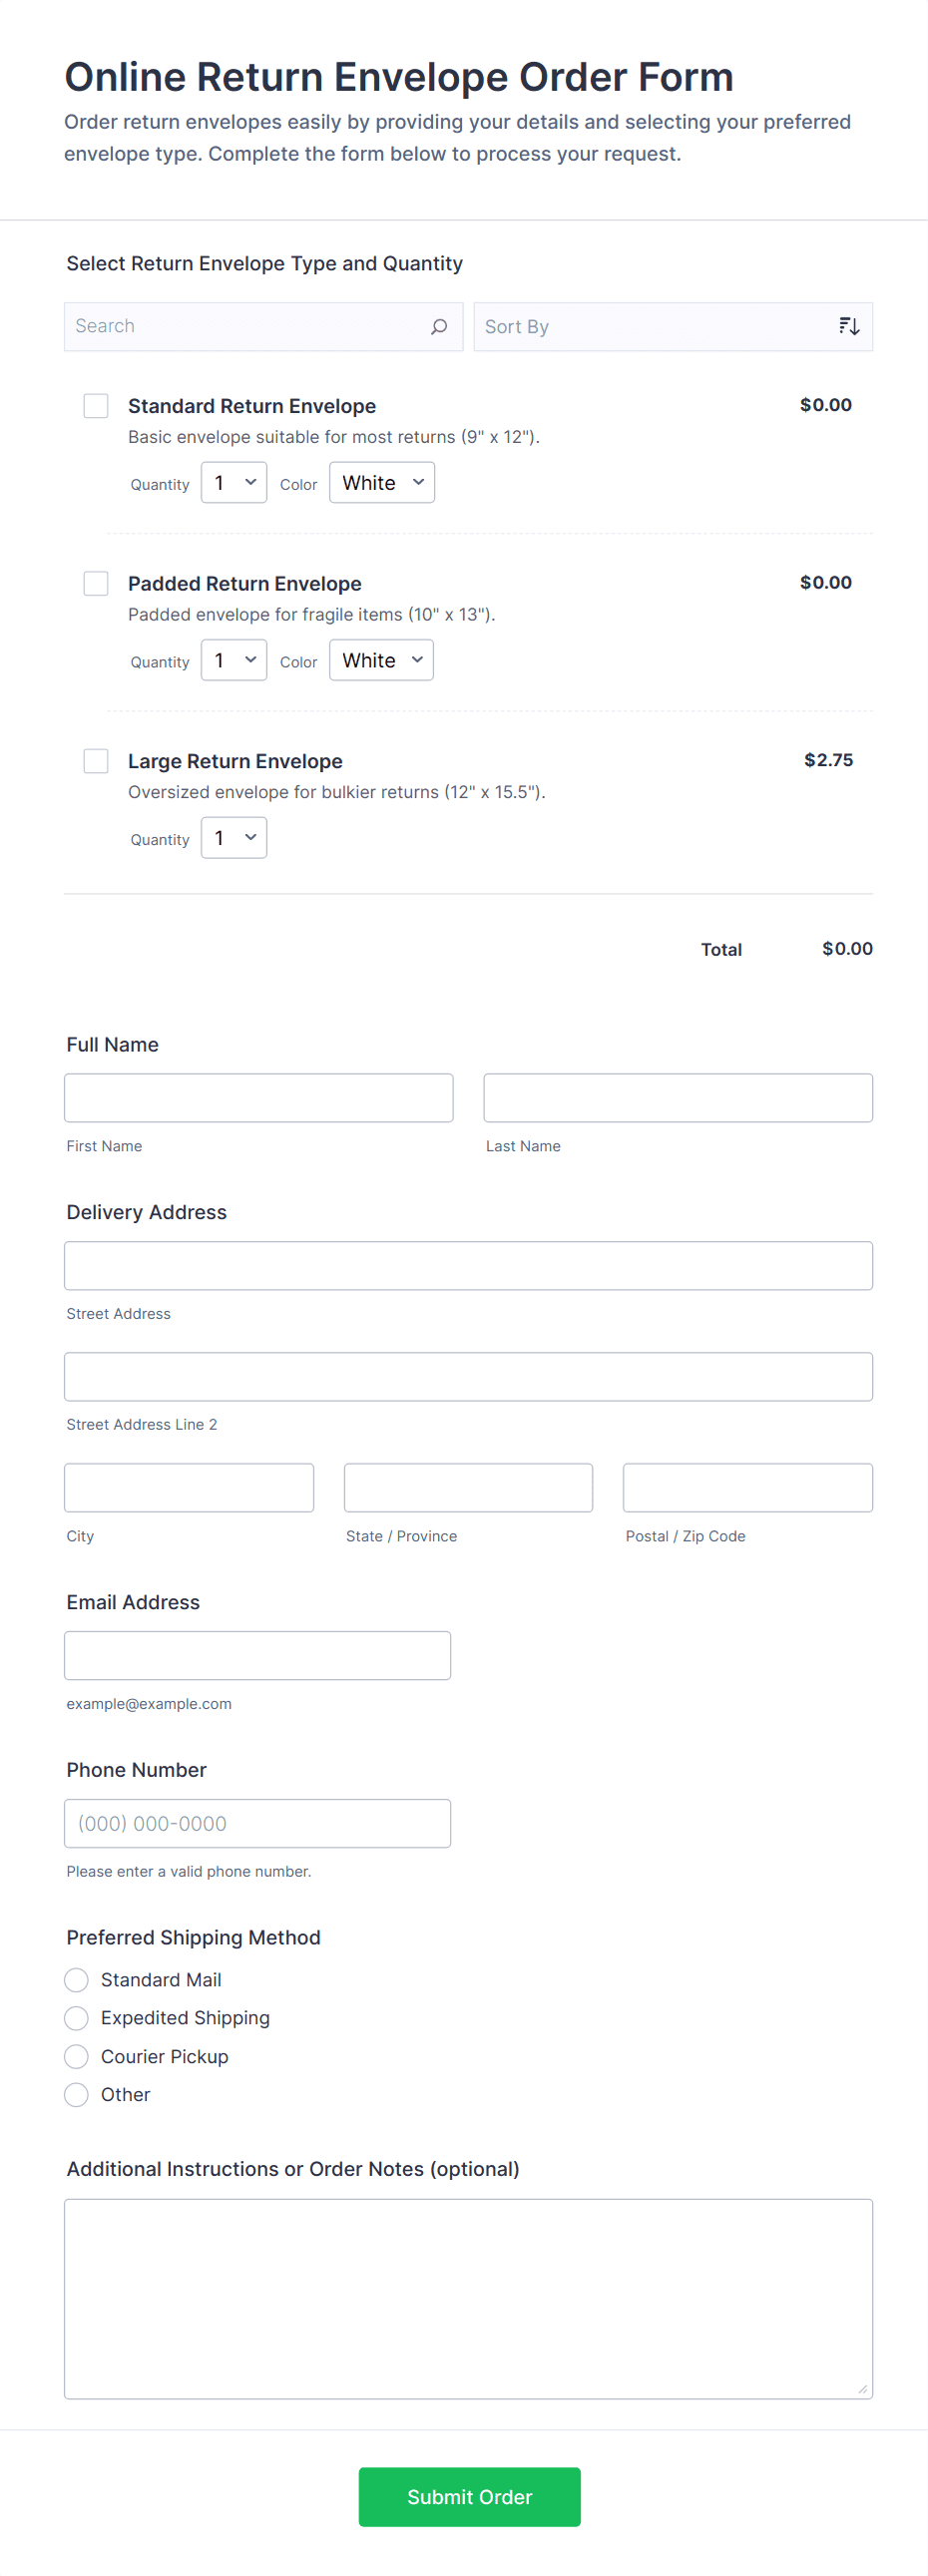Click the Email Address input field
The height and width of the screenshot is (2576, 928).
(258, 1655)
